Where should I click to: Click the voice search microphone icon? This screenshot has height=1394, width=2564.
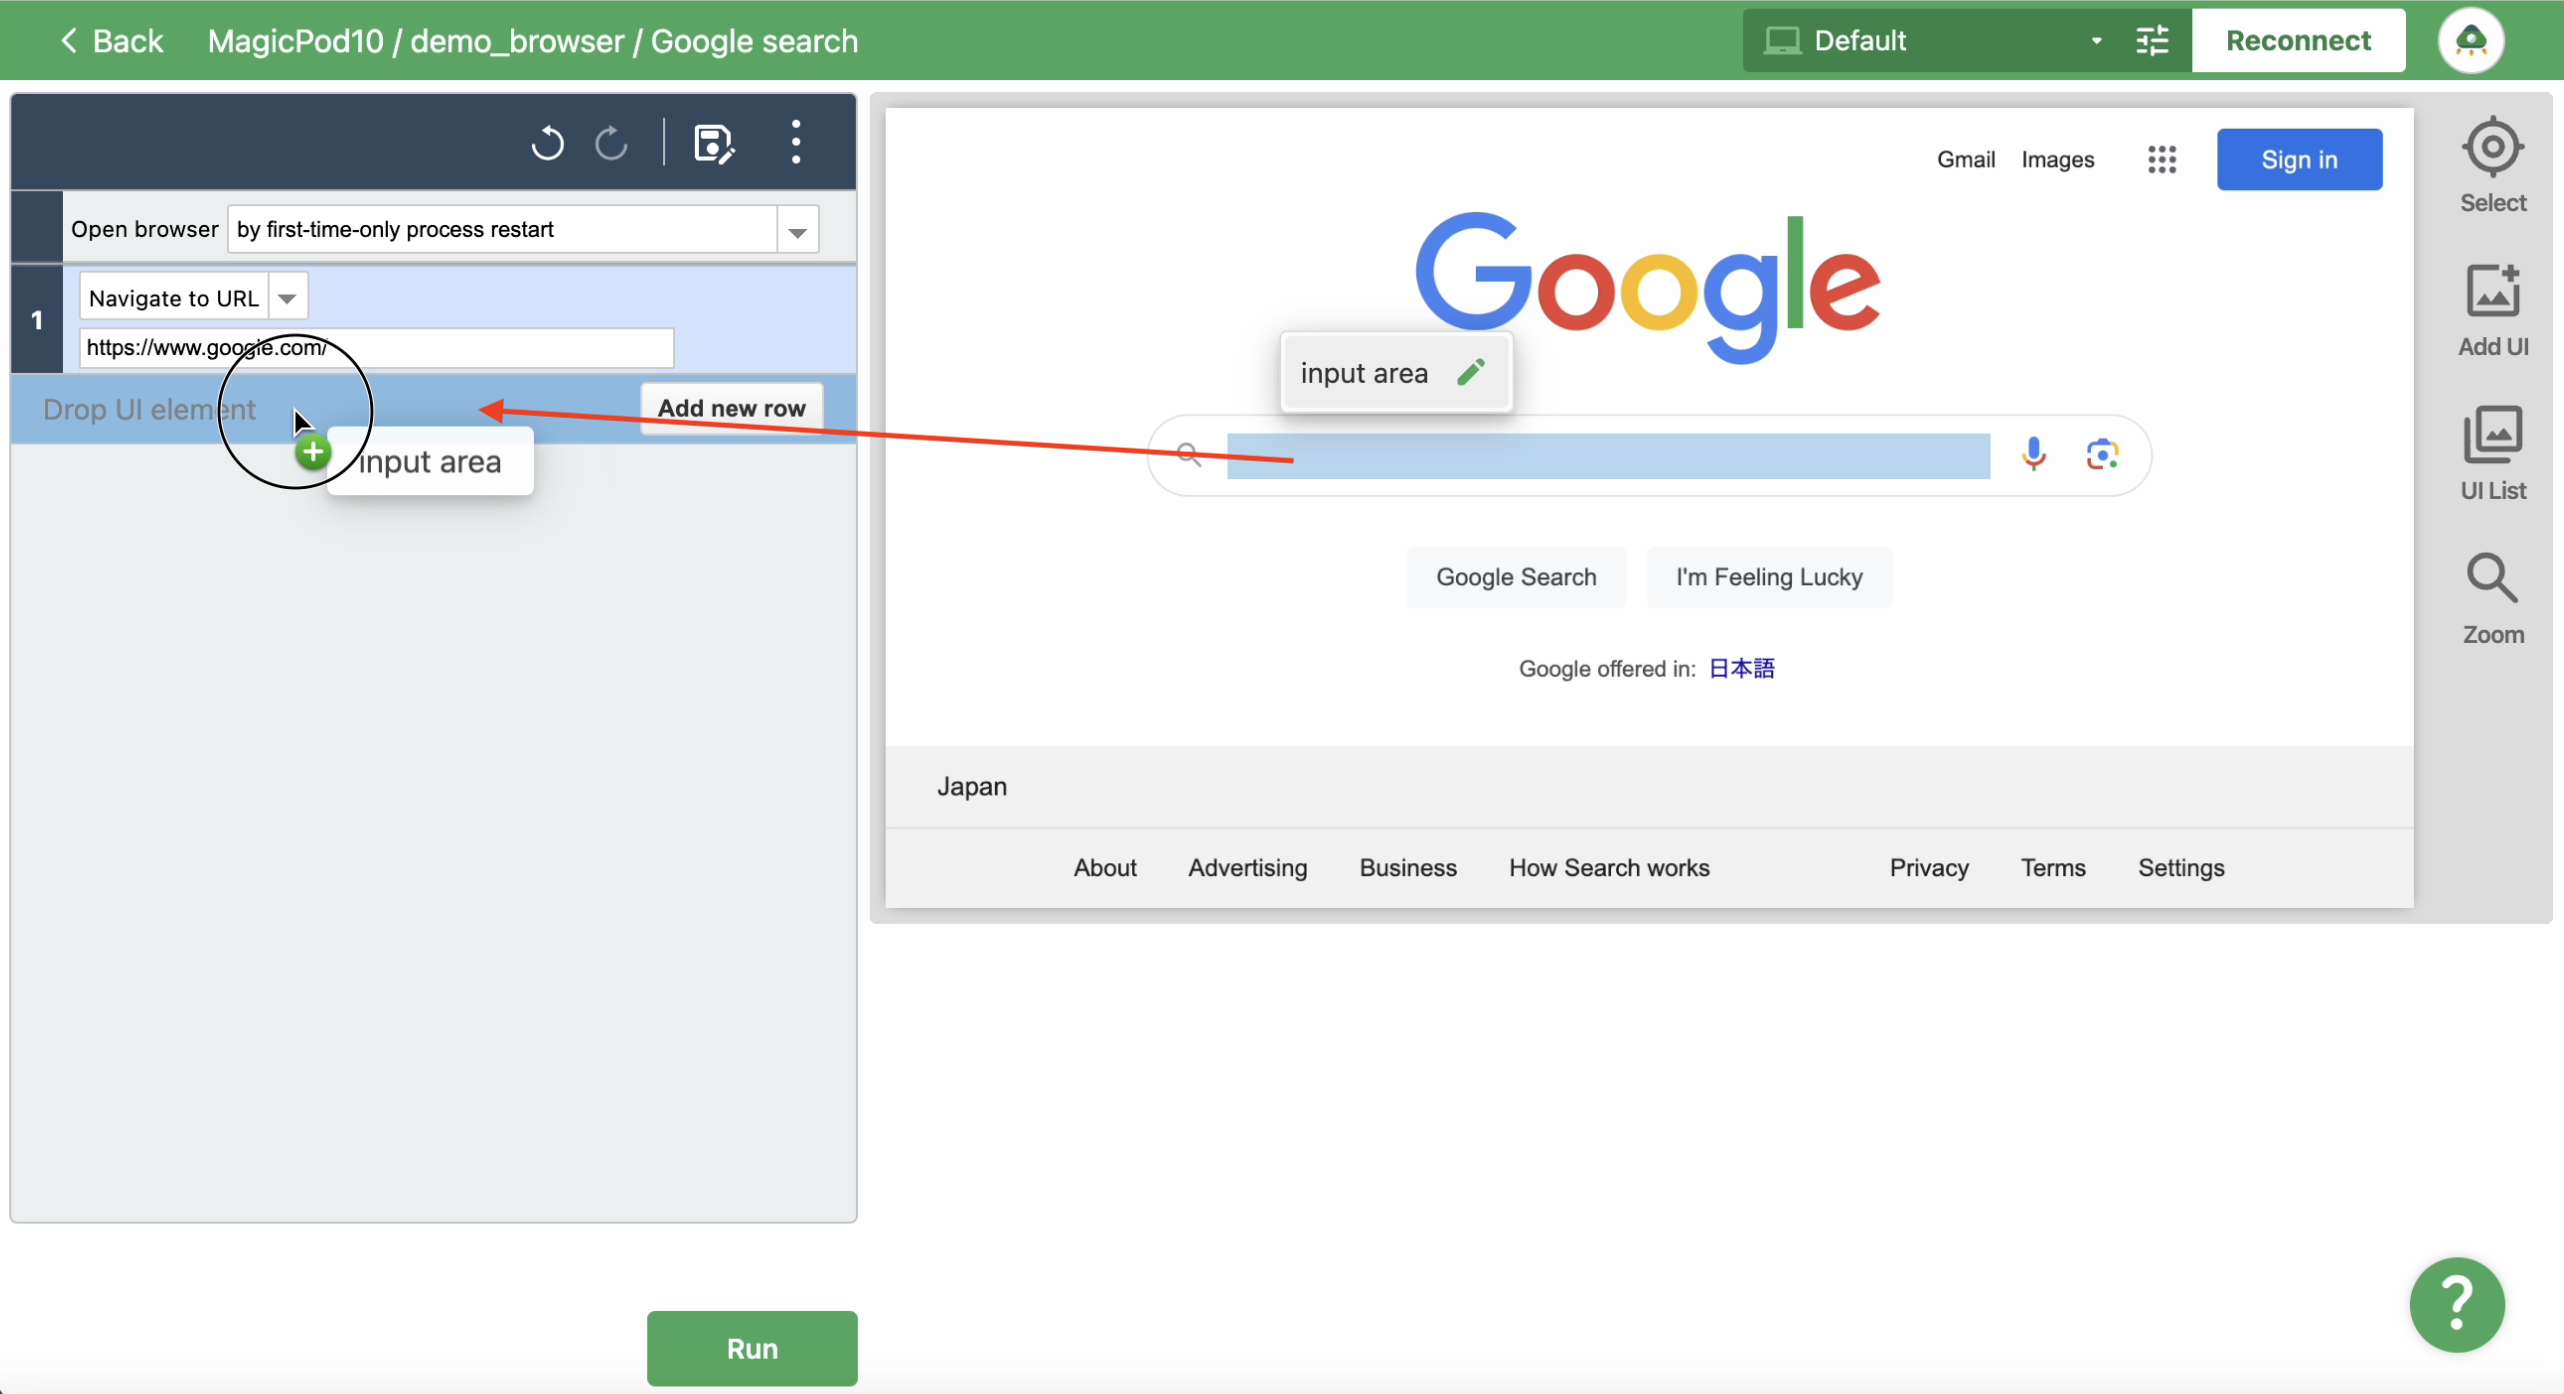coord(2033,454)
